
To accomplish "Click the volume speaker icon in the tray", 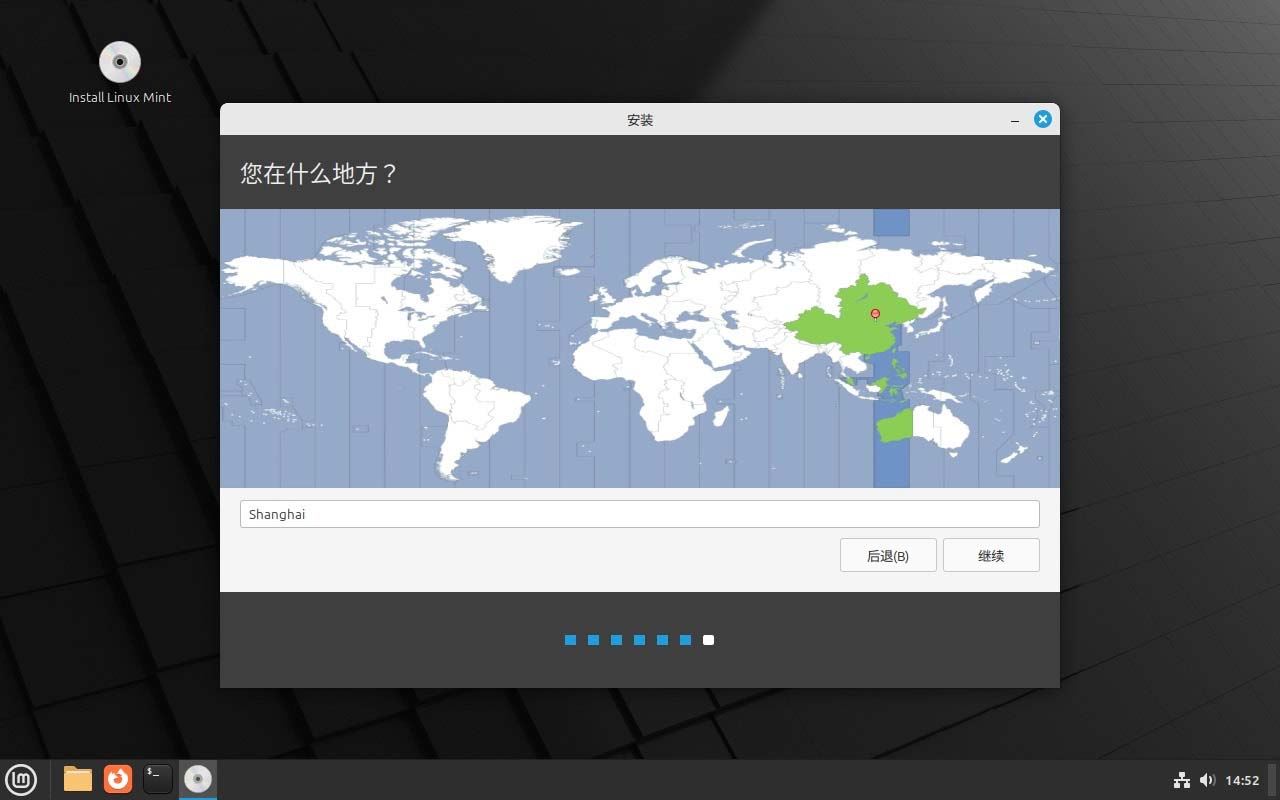I will click(x=1208, y=780).
